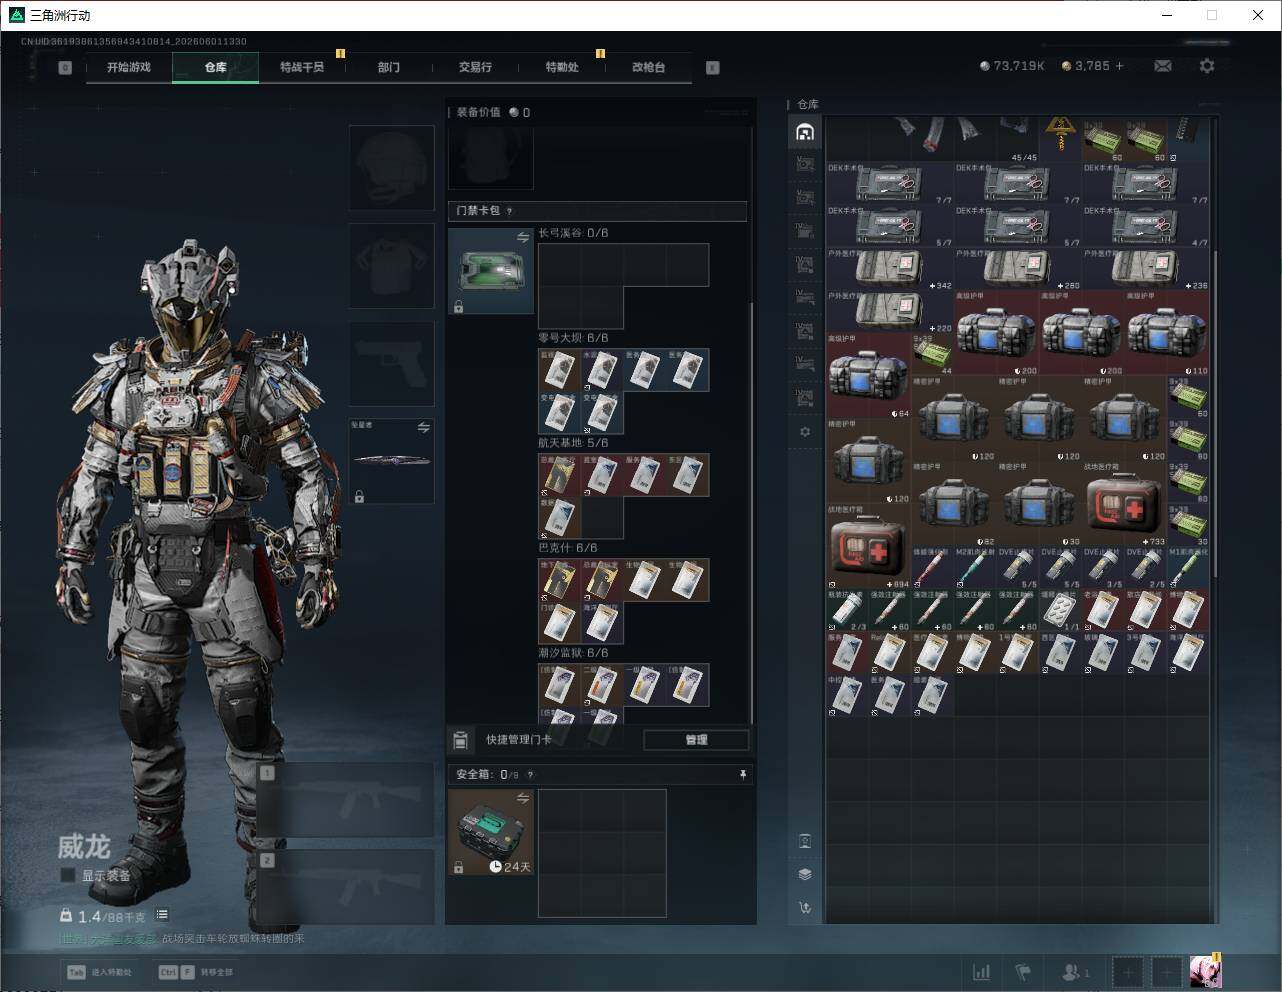Click the Ctrl F 转移全部 button
The height and width of the screenshot is (992, 1282).
pyautogui.click(x=197, y=972)
